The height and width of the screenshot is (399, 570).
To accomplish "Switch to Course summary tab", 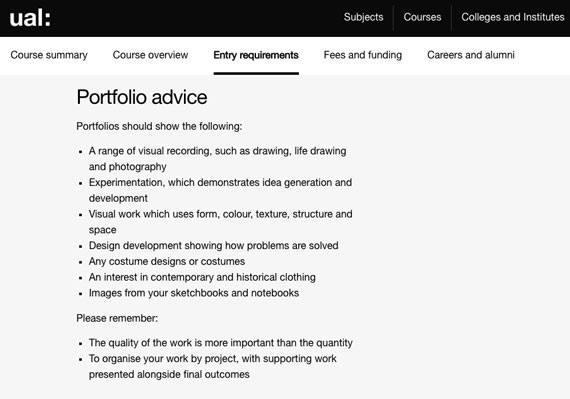I will 49,55.
